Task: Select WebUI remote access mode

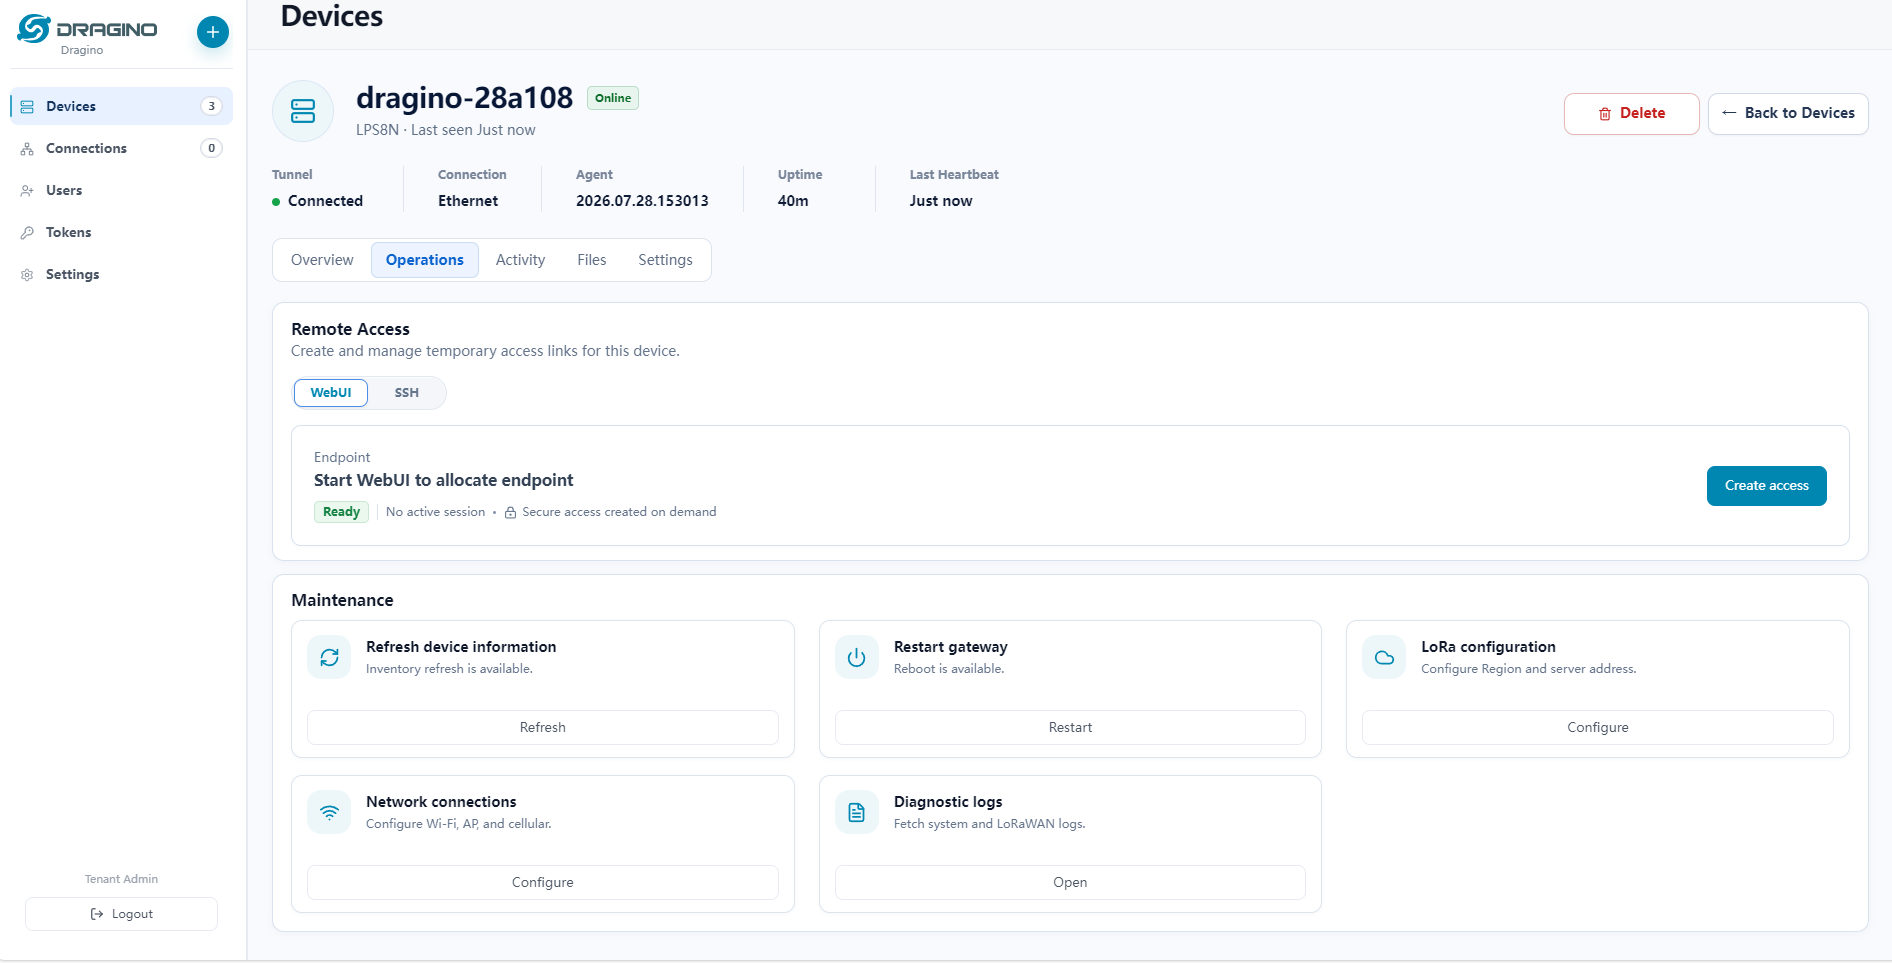Action: 331,393
